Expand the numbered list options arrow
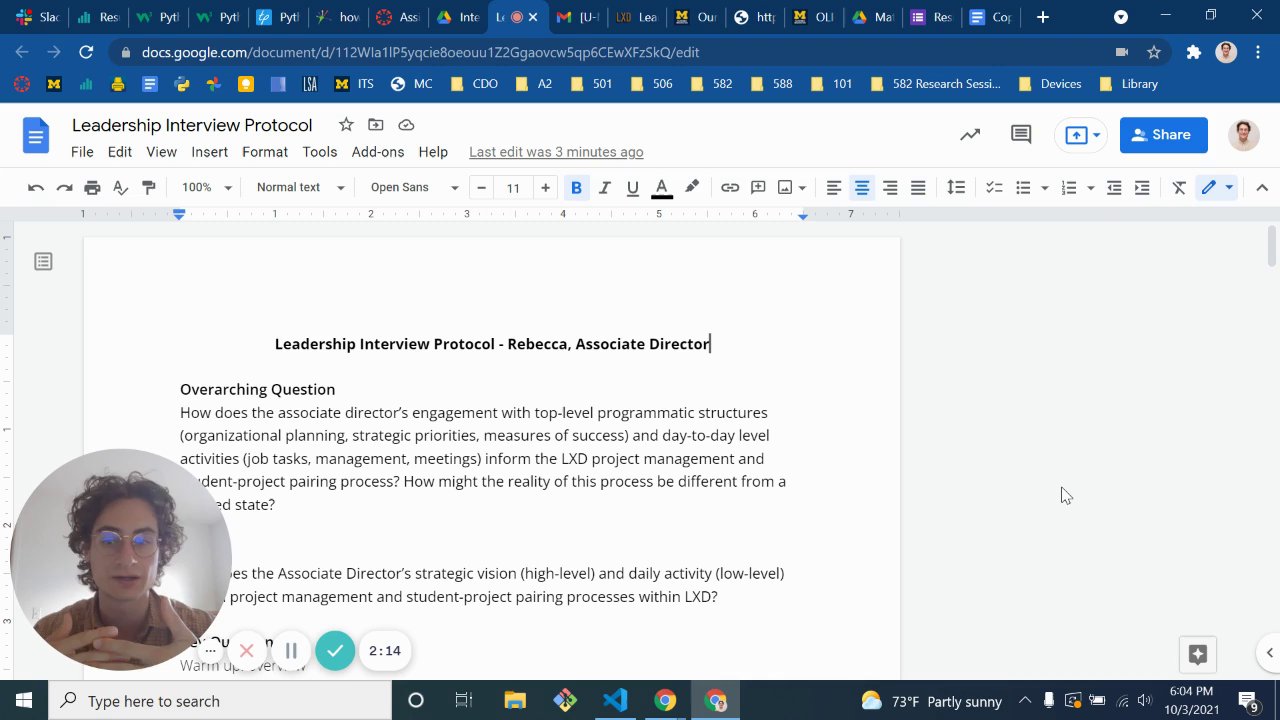 point(1090,187)
